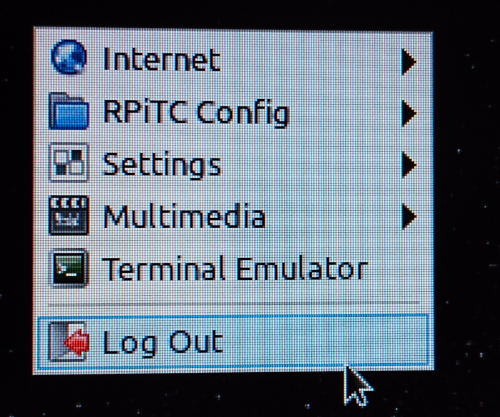
Task: Click the red arrow Log Out icon
Action: tap(69, 341)
